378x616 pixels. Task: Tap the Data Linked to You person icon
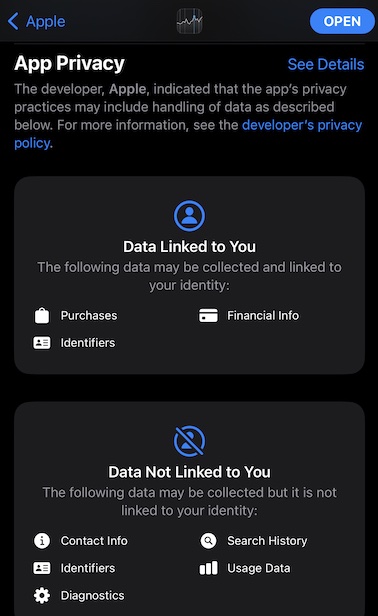pyautogui.click(x=189, y=216)
